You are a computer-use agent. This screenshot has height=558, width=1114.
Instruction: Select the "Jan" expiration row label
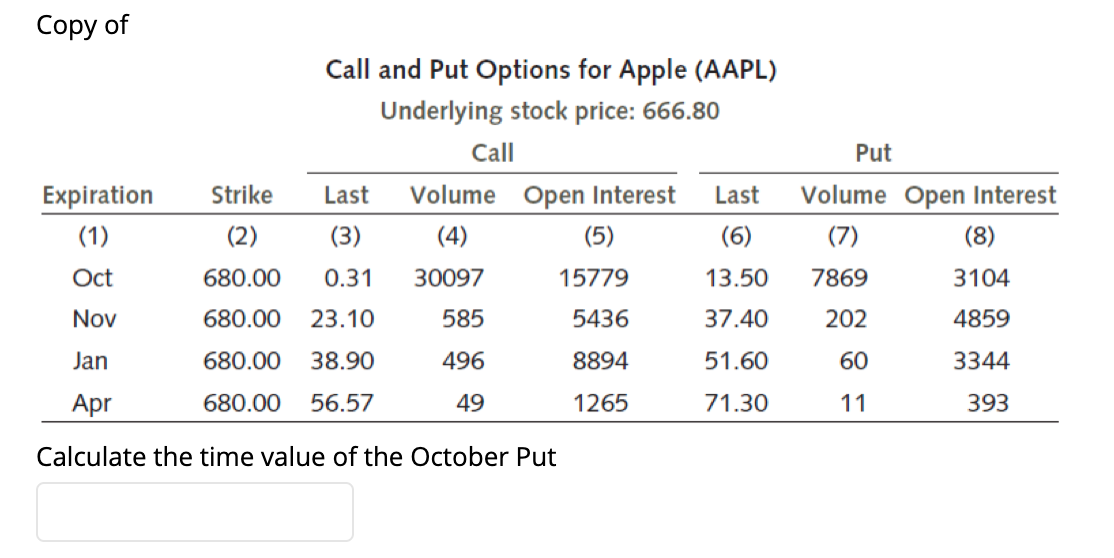pos(92,361)
